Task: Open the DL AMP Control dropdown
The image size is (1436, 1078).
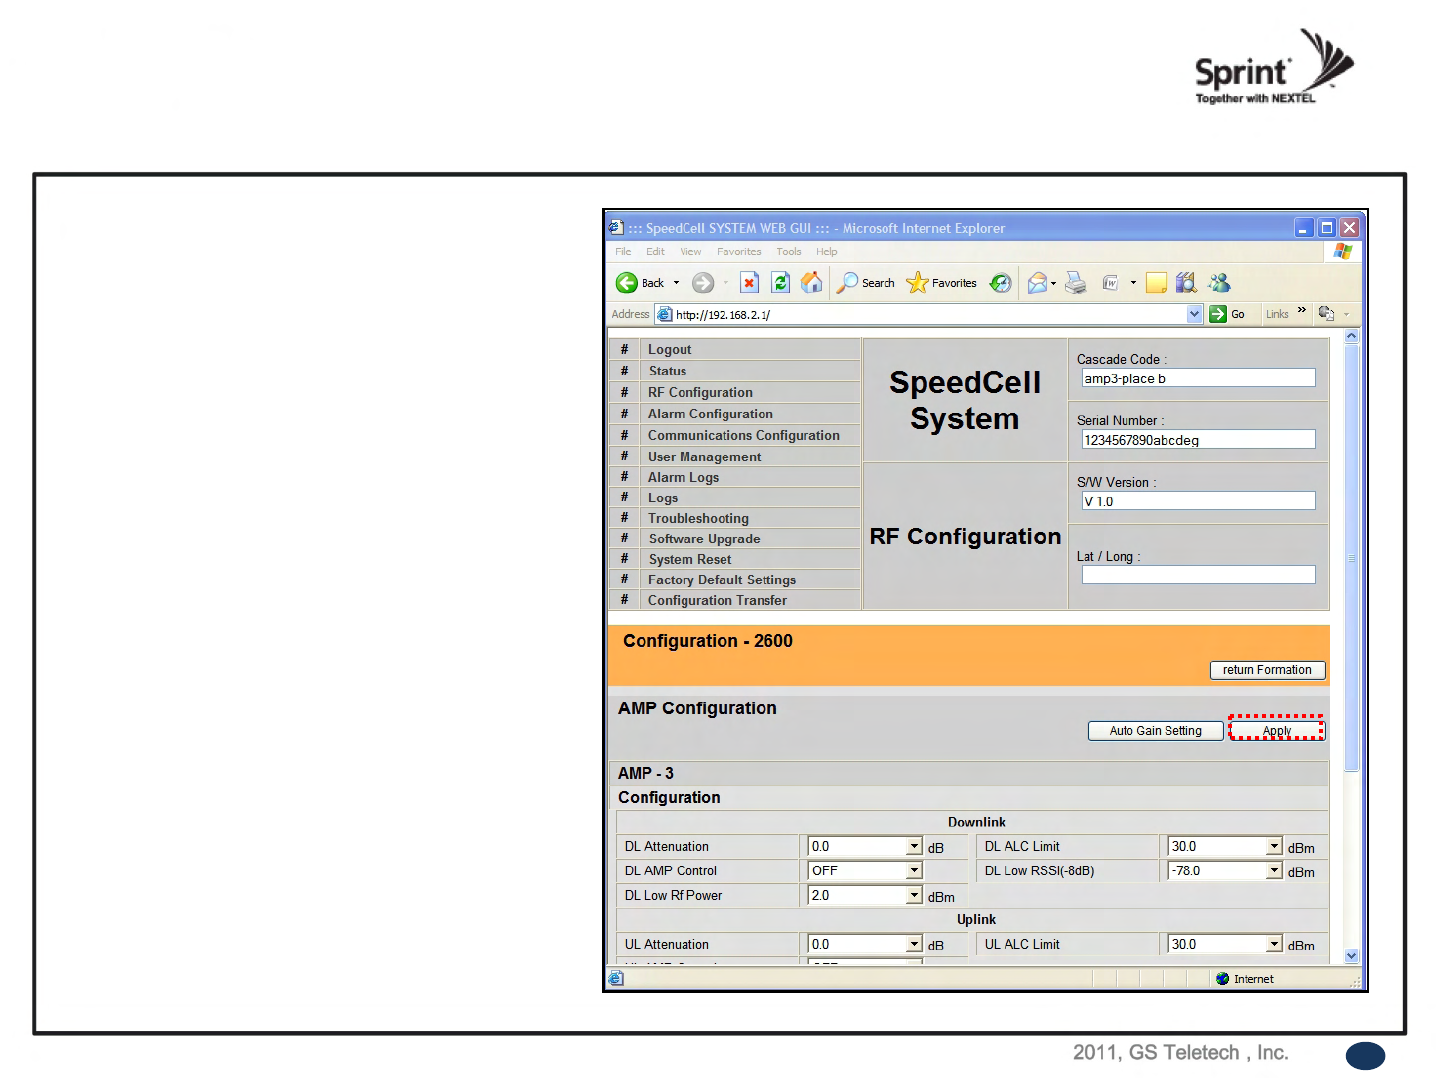Action: [x=914, y=871]
